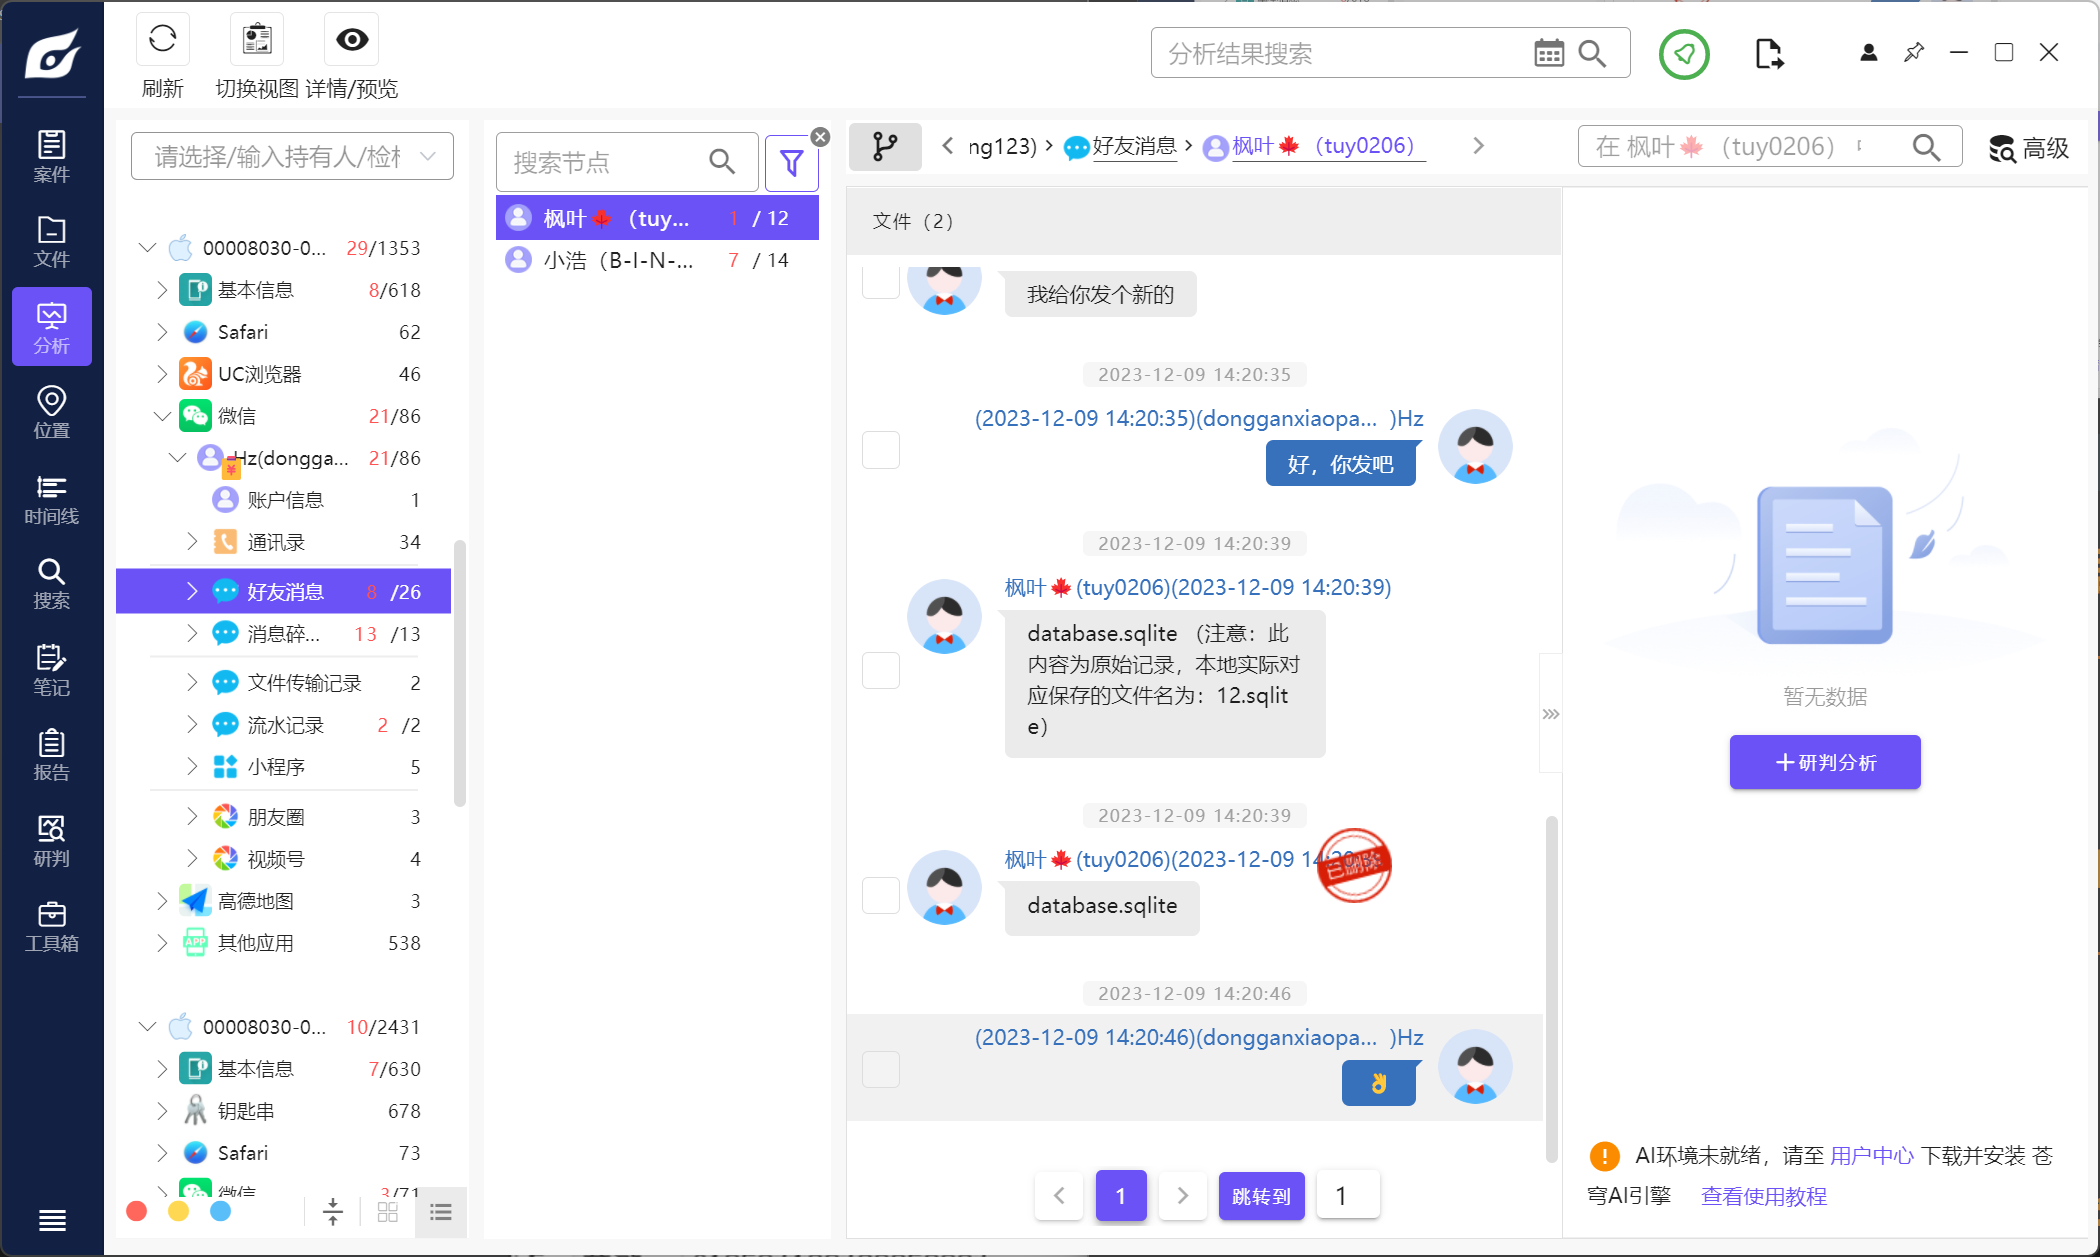Viewport: 2100px width, 1257px height.
Task: Open the Timeline (时间线) sidebar icon
Action: (x=51, y=499)
